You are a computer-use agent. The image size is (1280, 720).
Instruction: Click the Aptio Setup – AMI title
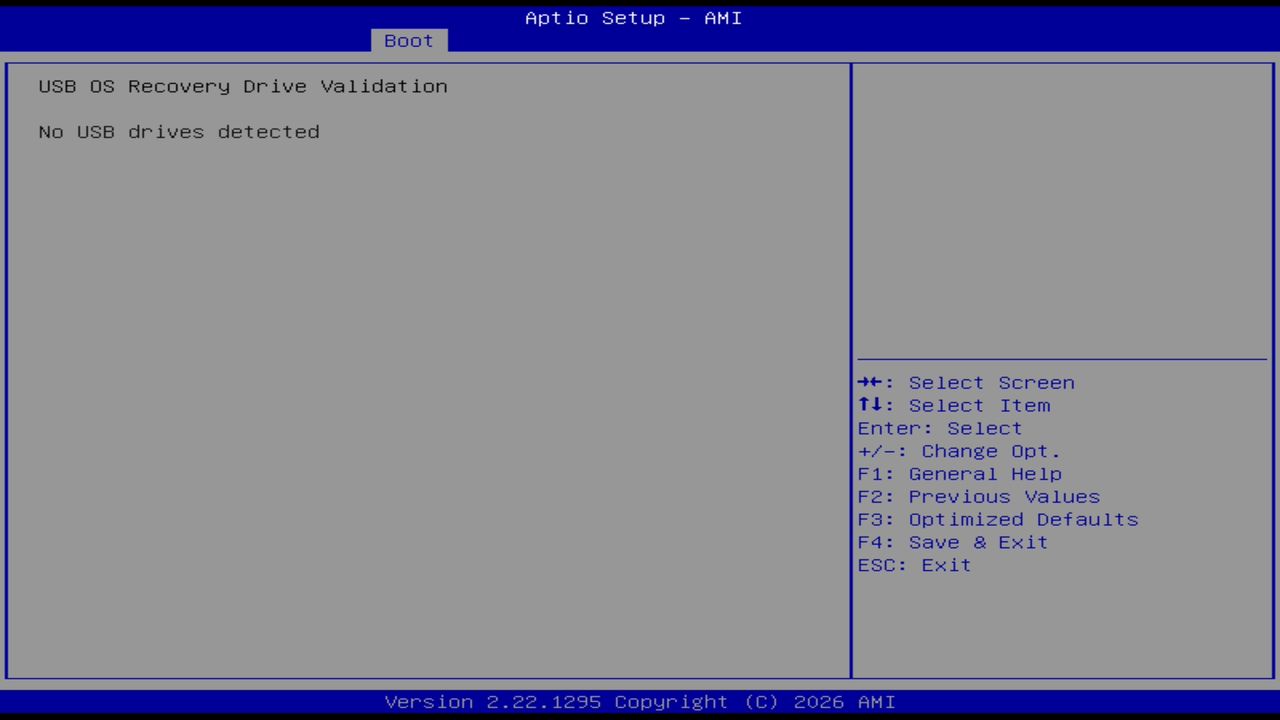point(633,18)
